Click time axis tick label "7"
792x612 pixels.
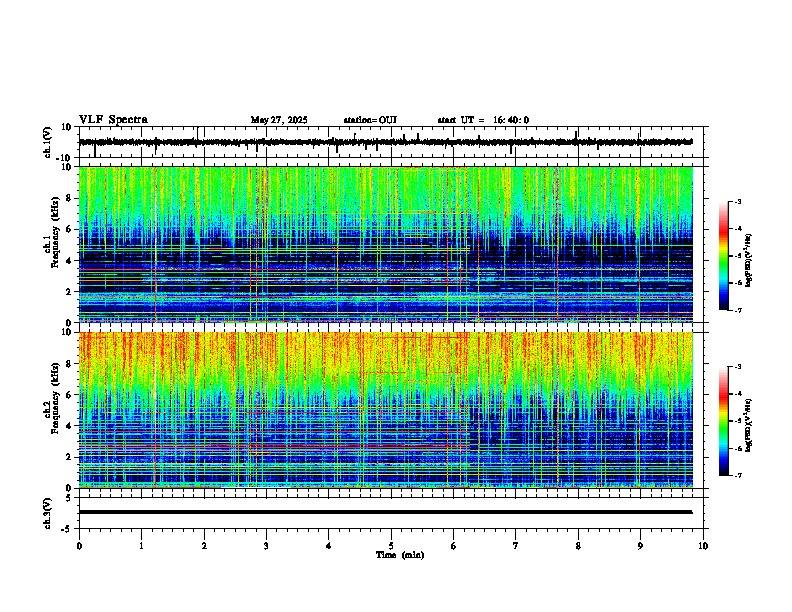(516, 546)
